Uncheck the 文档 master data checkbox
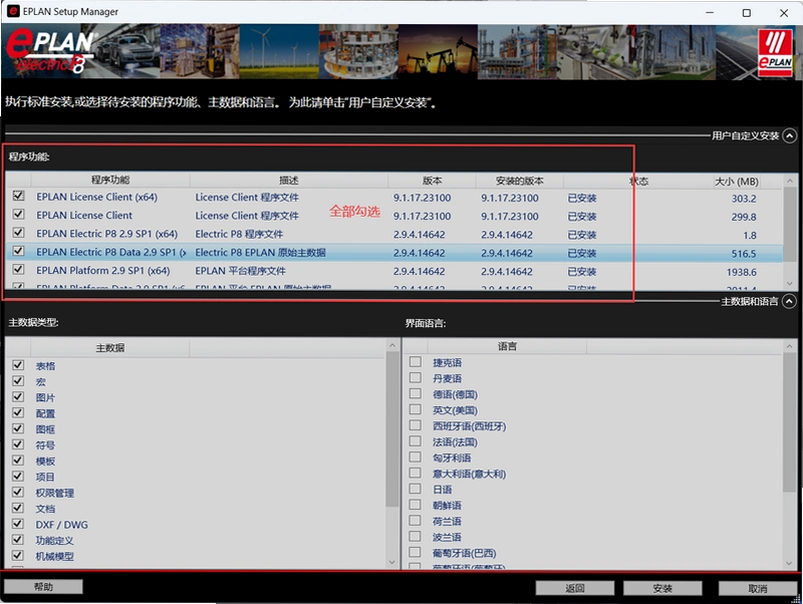803x604 pixels. (x=18, y=508)
